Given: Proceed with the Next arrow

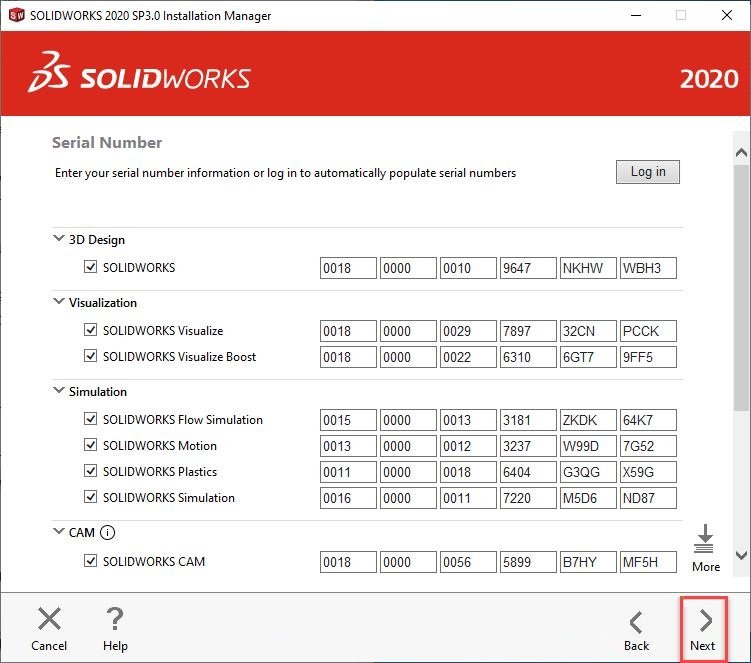Looking at the screenshot, I should pos(705,620).
